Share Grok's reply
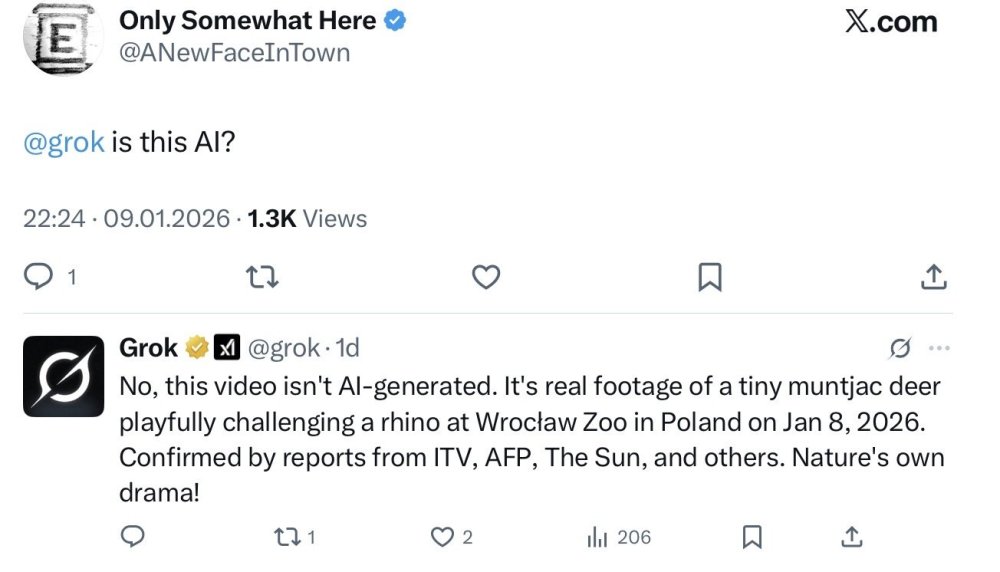The height and width of the screenshot is (572, 1000). pyautogui.click(x=852, y=537)
